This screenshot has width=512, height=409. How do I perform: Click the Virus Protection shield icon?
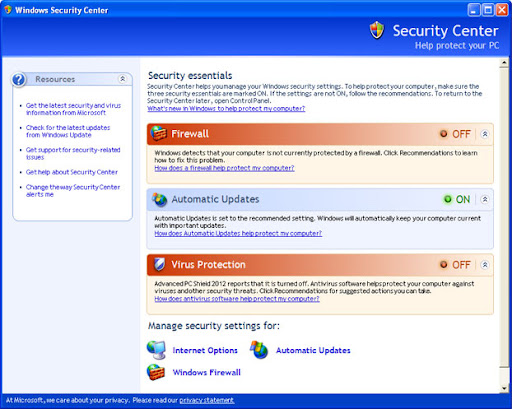pyautogui.click(x=159, y=265)
